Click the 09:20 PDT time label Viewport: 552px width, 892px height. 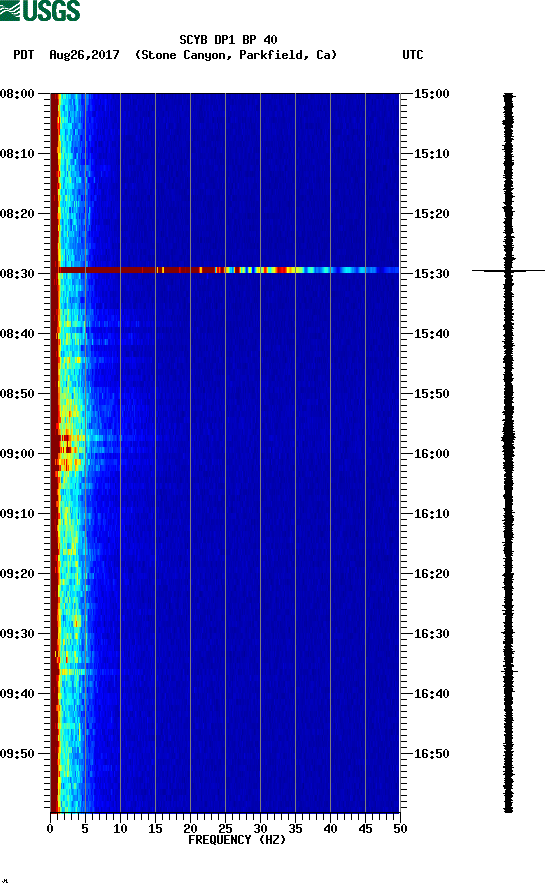(17, 574)
